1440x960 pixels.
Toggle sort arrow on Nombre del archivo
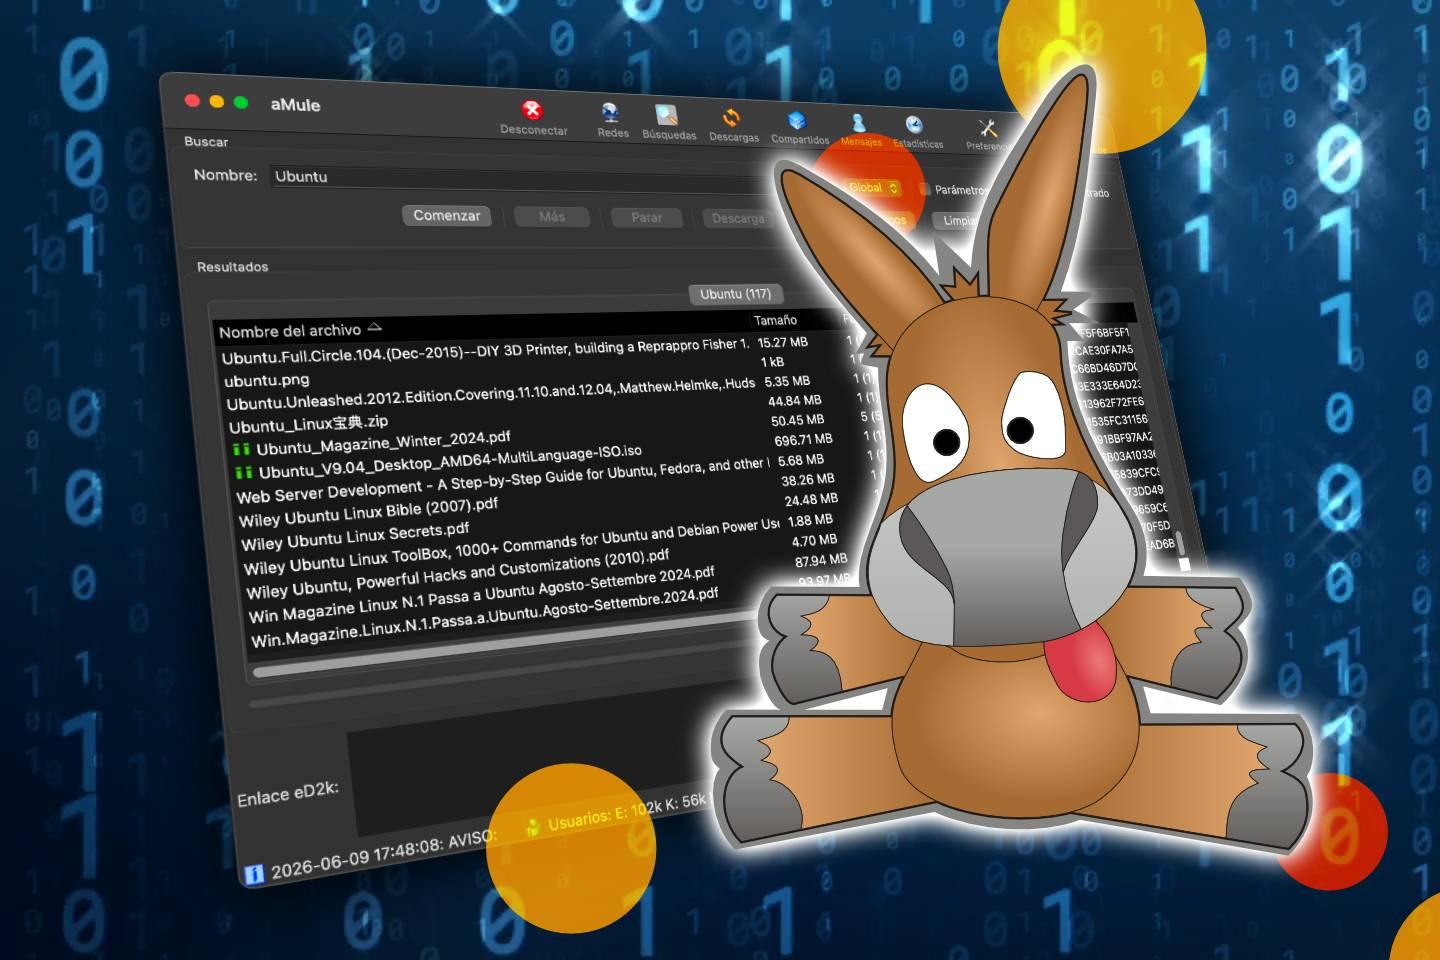click(374, 327)
